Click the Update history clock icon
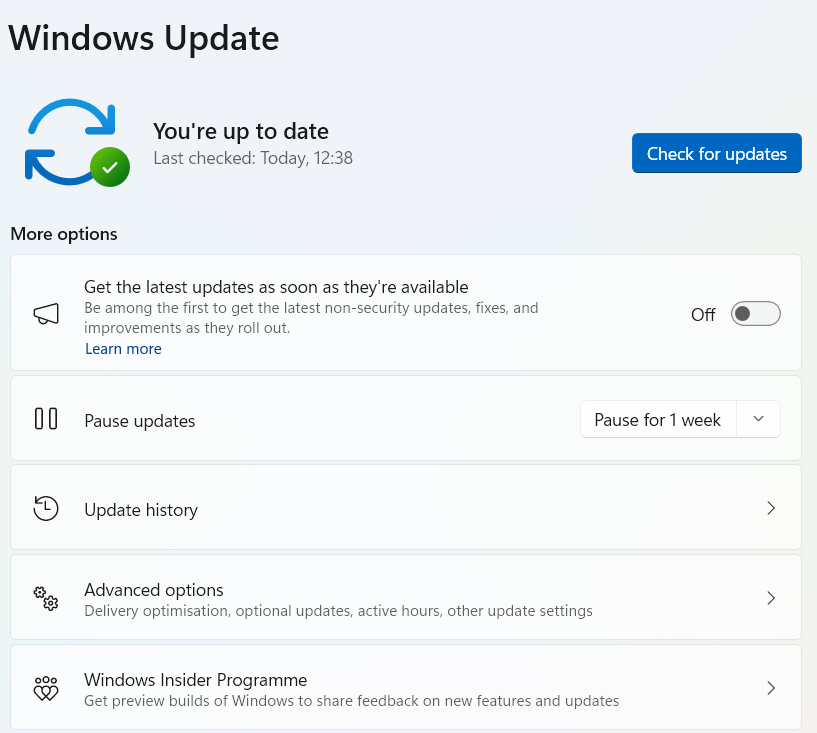The image size is (817, 733). 44,508
